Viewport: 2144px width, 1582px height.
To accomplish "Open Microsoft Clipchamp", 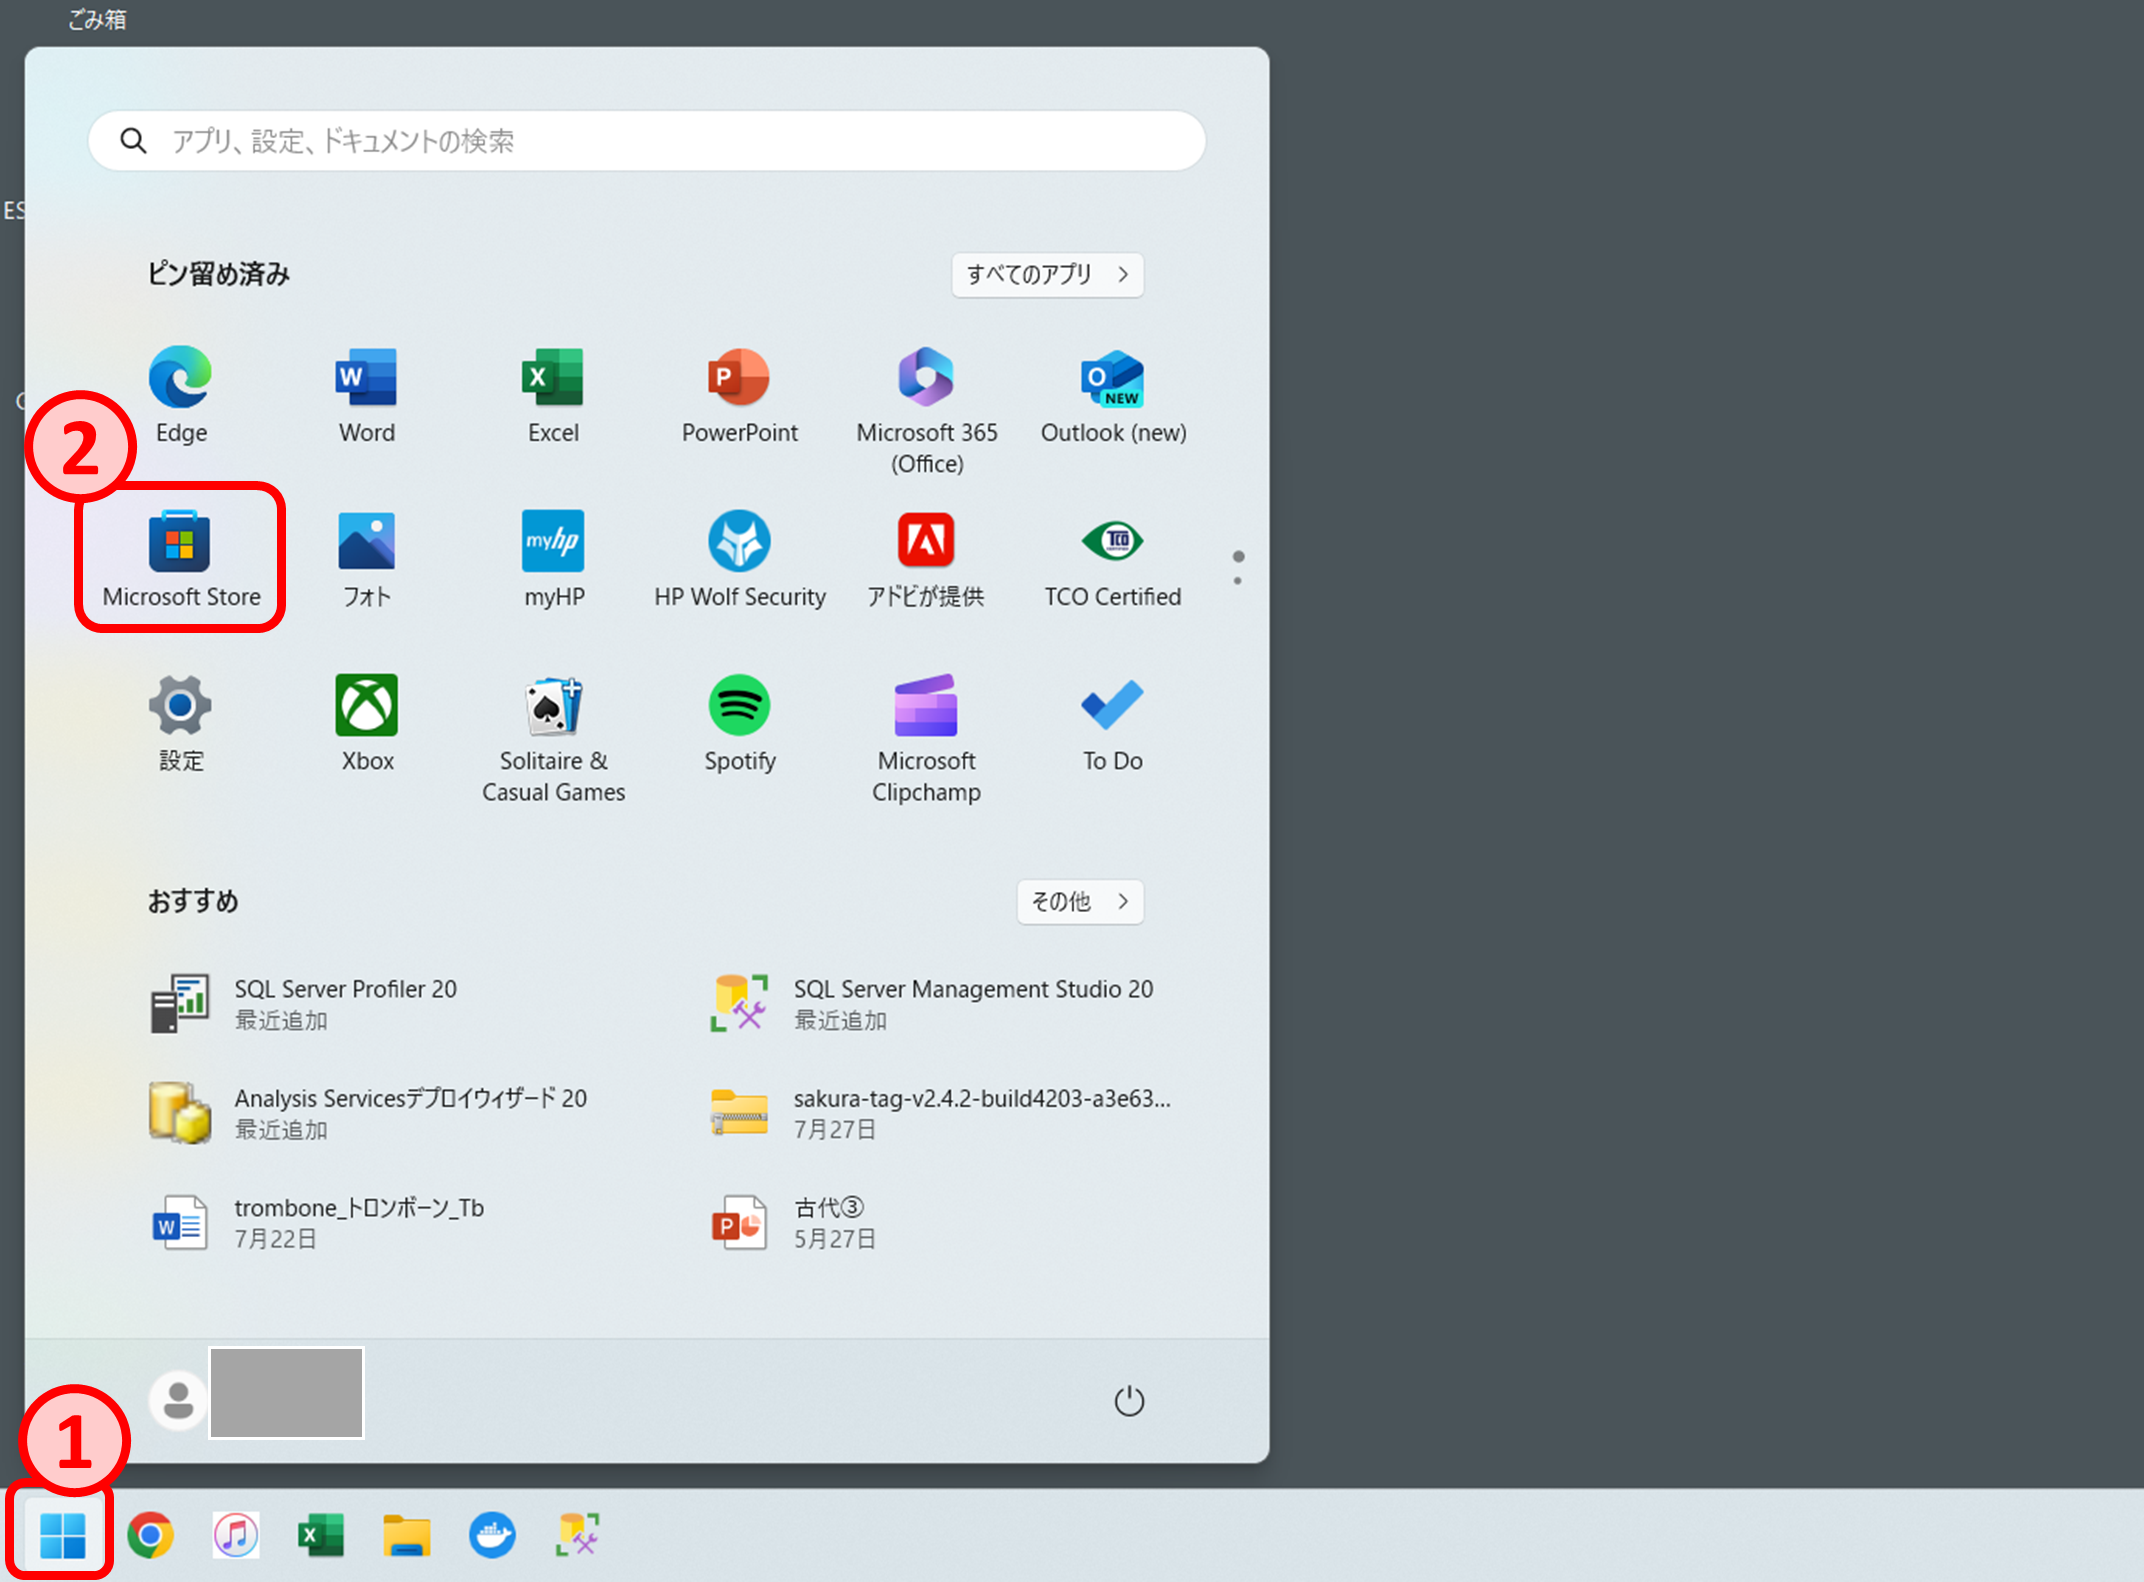I will coord(926,738).
